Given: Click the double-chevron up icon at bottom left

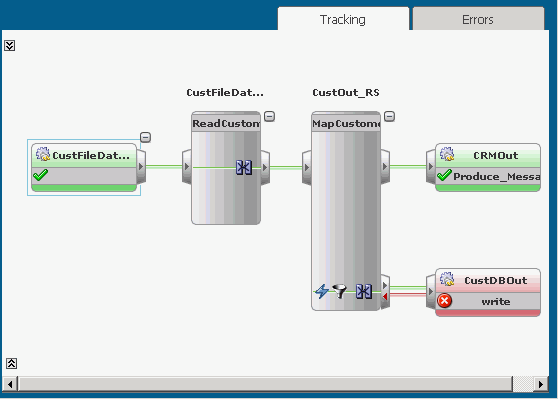Looking at the screenshot, I should (11, 363).
